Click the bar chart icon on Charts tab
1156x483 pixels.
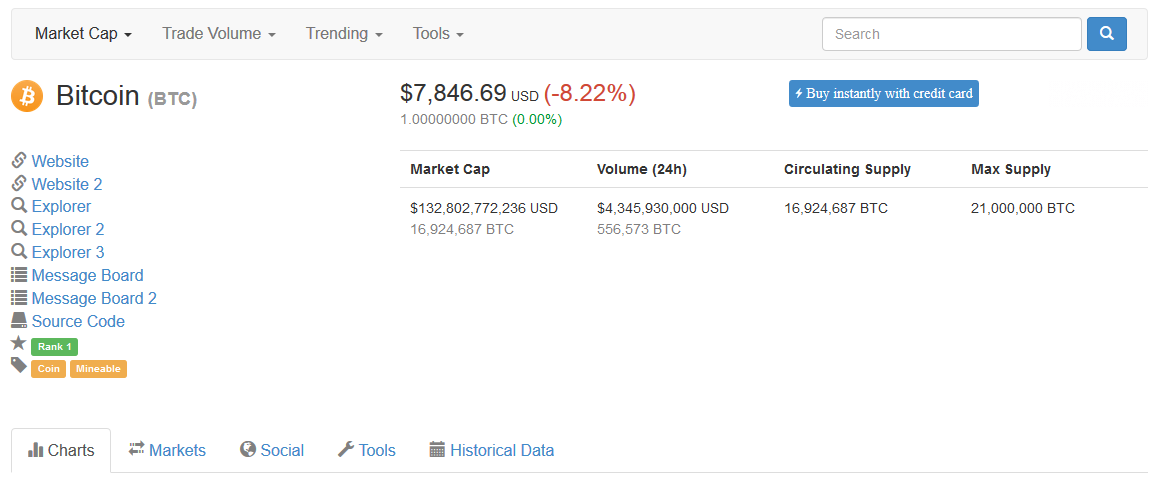(x=35, y=449)
